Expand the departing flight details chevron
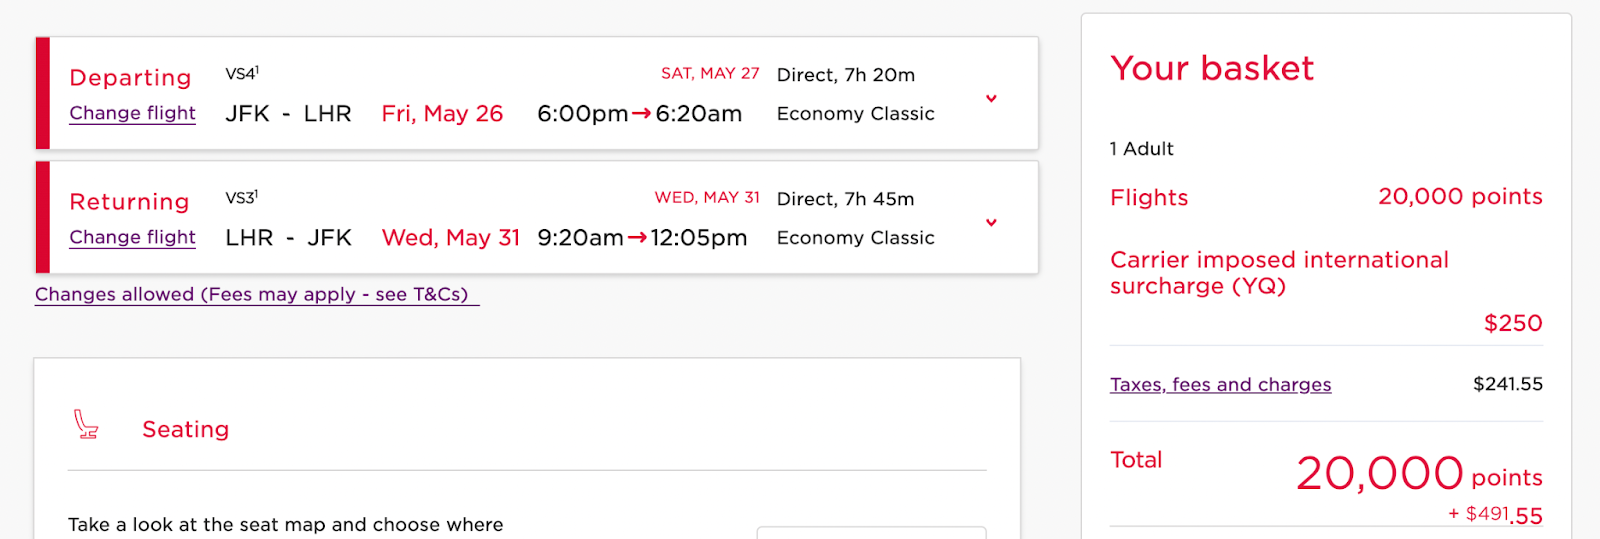 [x=991, y=99]
